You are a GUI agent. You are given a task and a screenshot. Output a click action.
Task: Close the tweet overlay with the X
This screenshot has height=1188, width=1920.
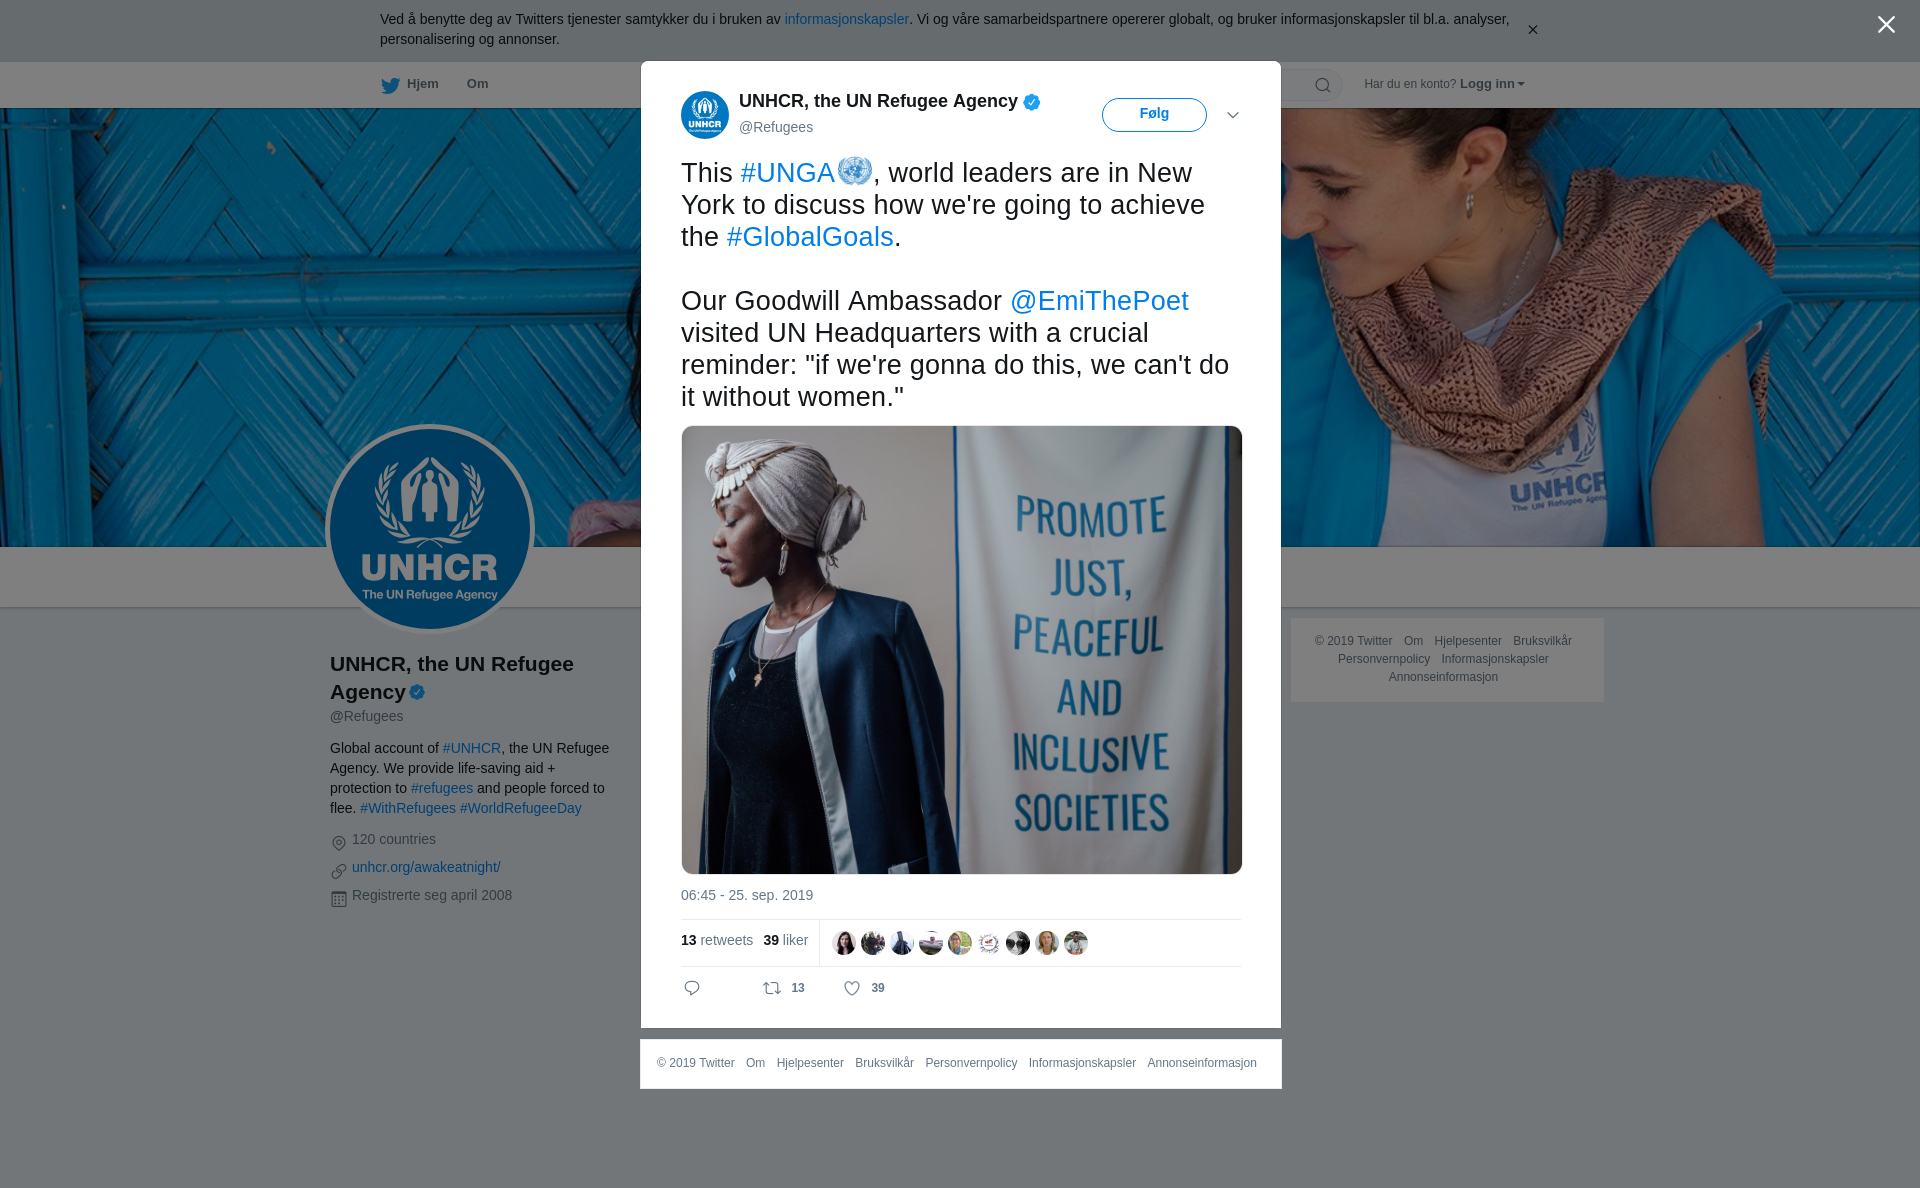pos(1886,25)
